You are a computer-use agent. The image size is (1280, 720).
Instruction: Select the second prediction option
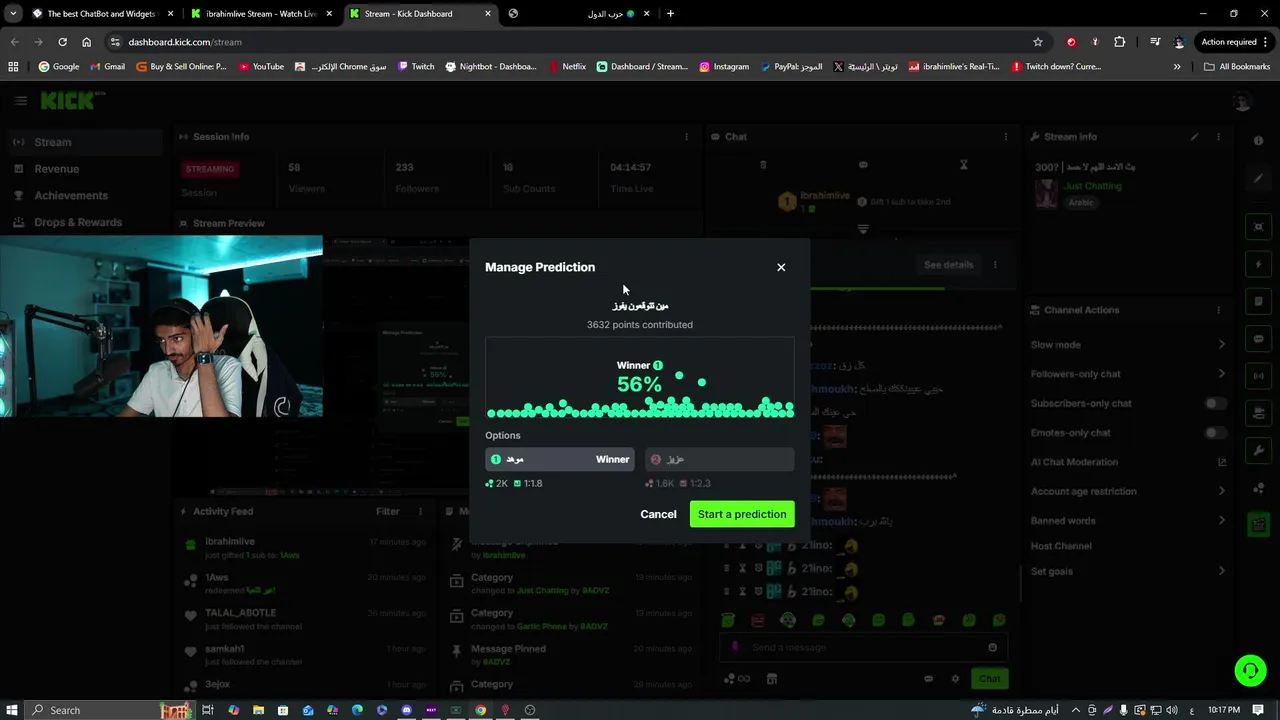(720, 459)
